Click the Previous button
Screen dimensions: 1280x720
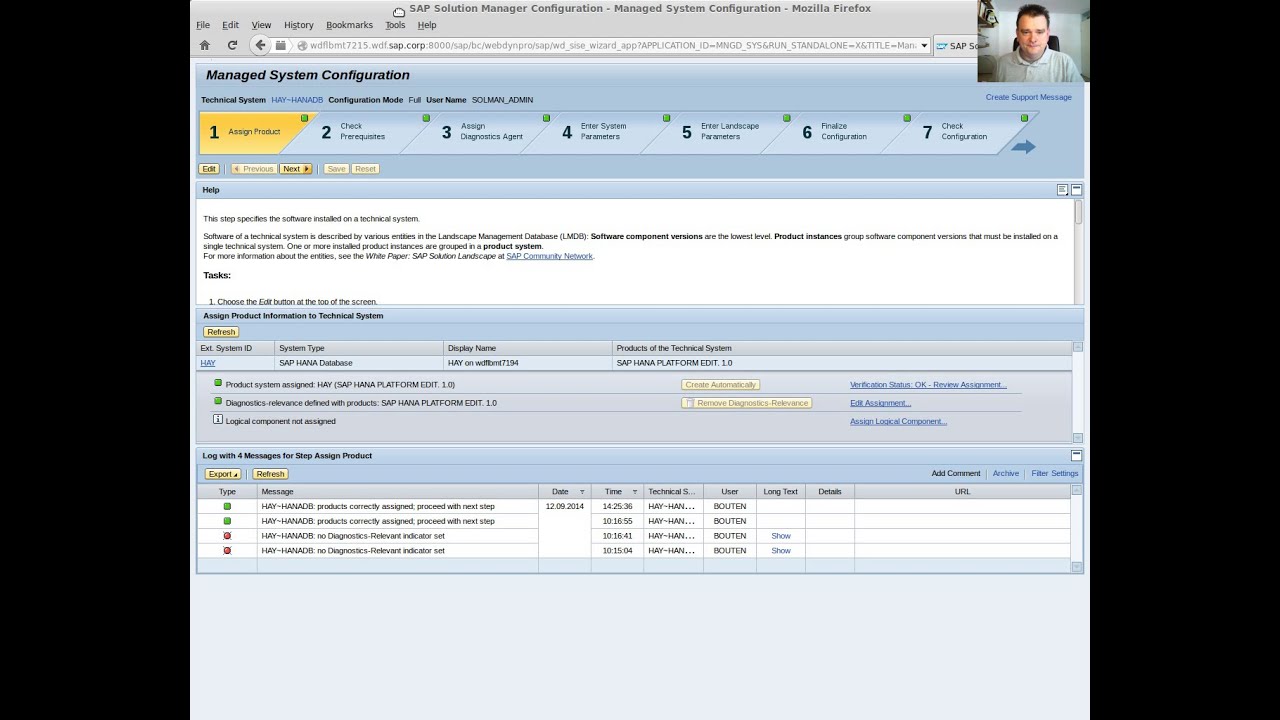pos(253,169)
